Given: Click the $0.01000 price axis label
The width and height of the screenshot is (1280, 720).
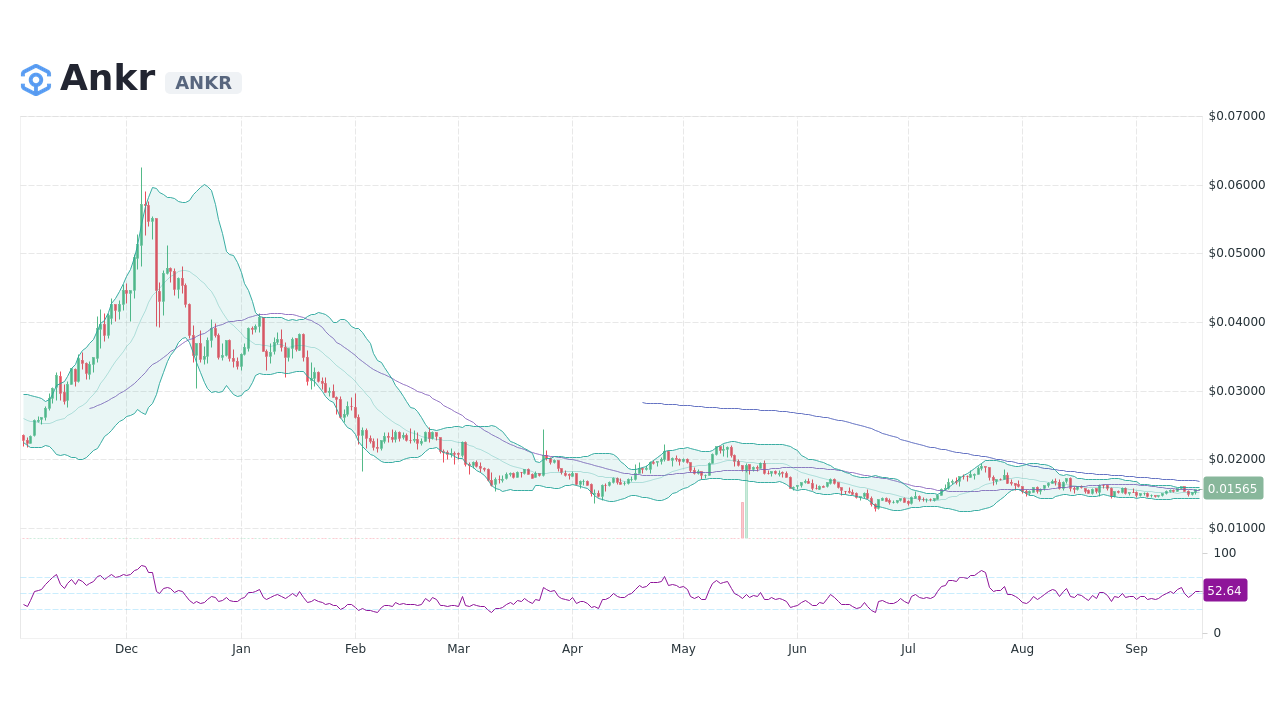Looking at the screenshot, I should tap(1235, 527).
